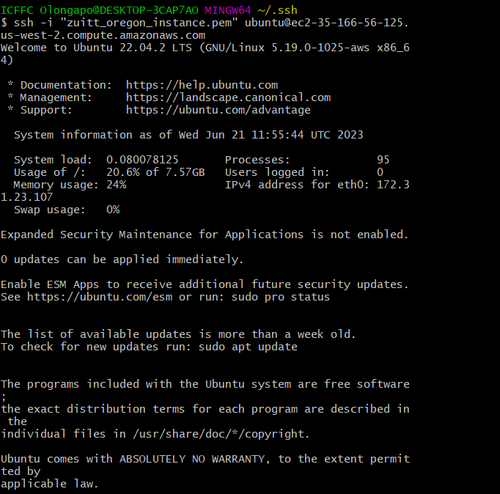Click the ~/.ssh directory path
This screenshot has width=500, height=494.
click(278, 10)
